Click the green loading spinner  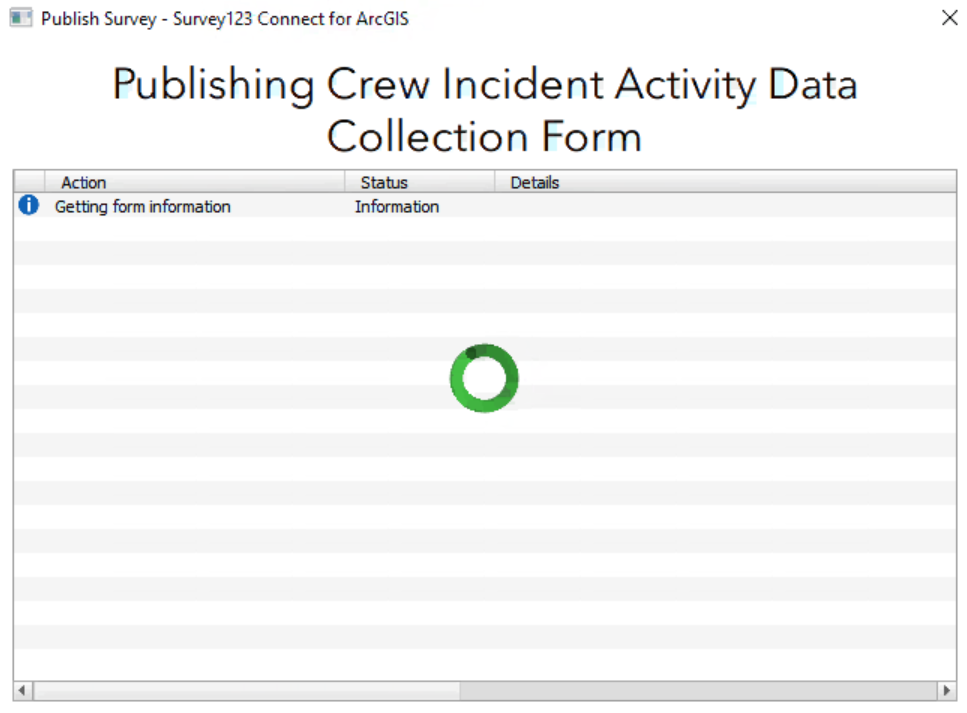coord(484,378)
